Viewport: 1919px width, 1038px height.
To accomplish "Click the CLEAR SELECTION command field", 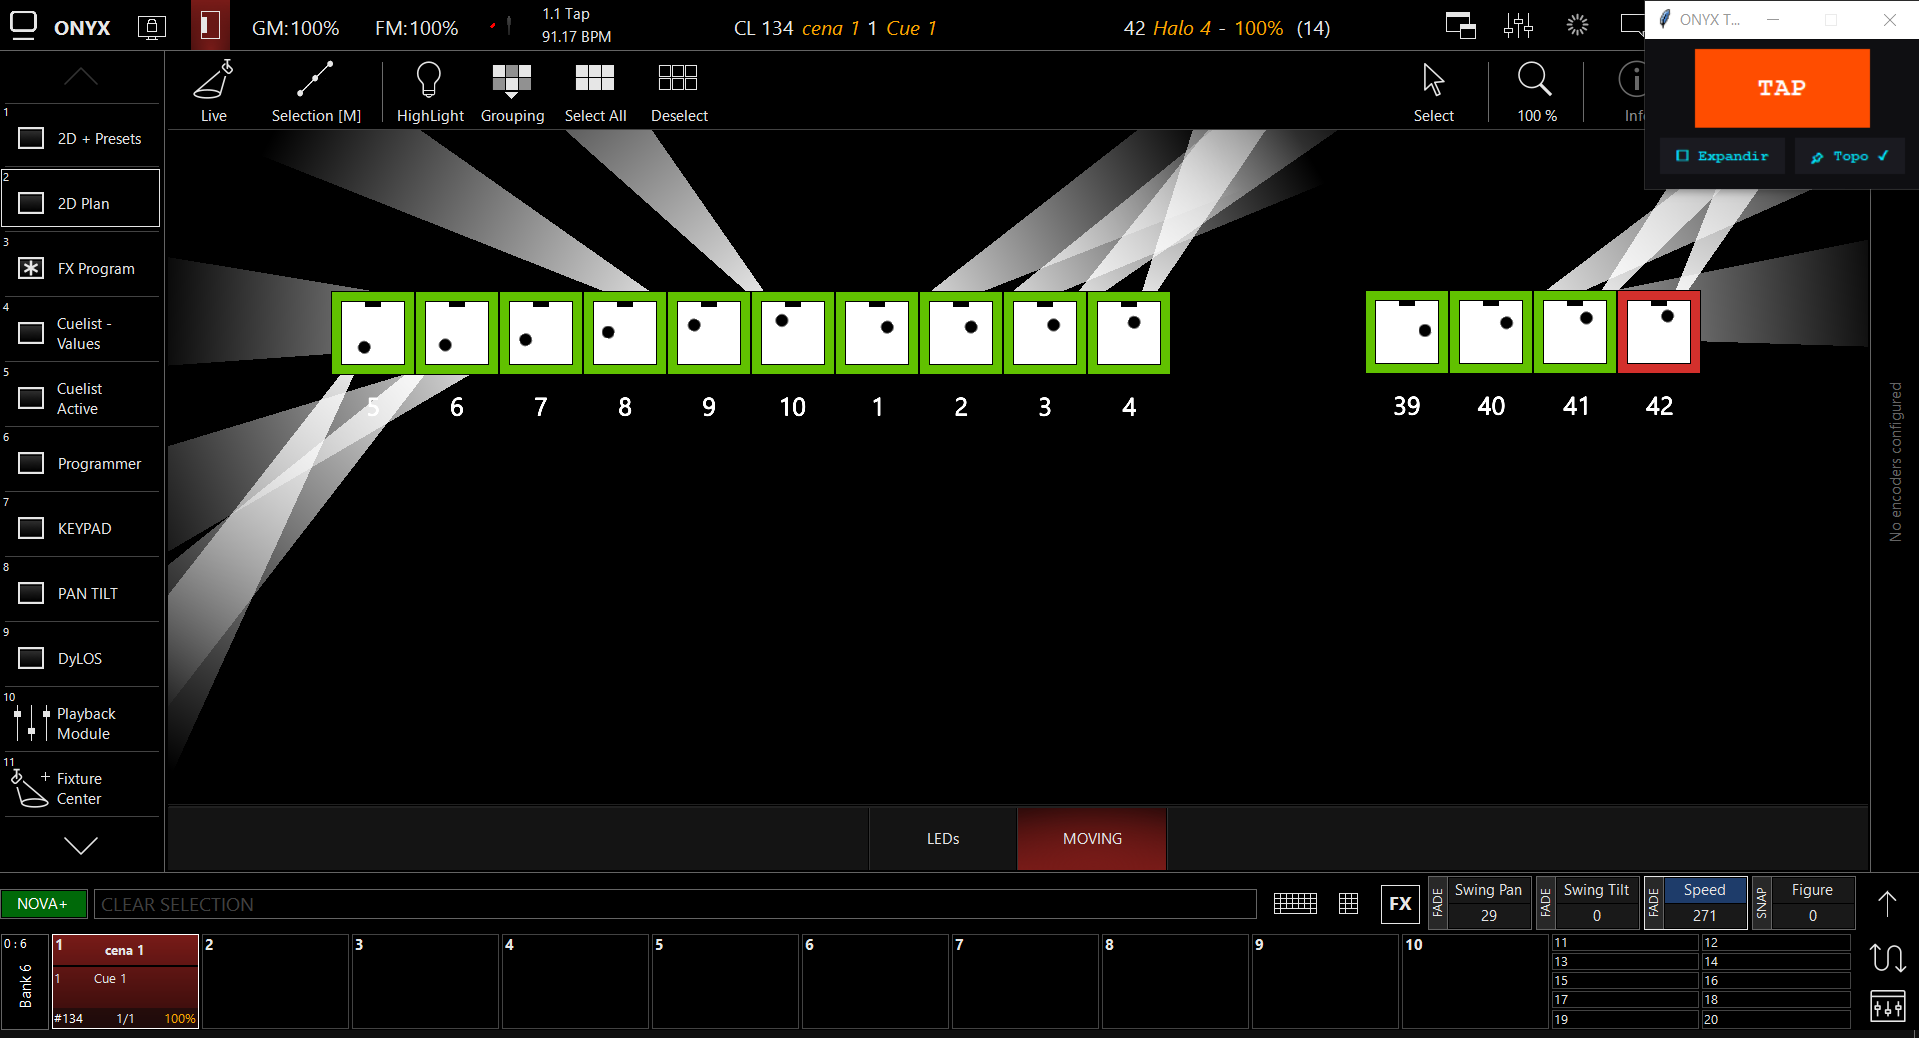I will 675,904.
